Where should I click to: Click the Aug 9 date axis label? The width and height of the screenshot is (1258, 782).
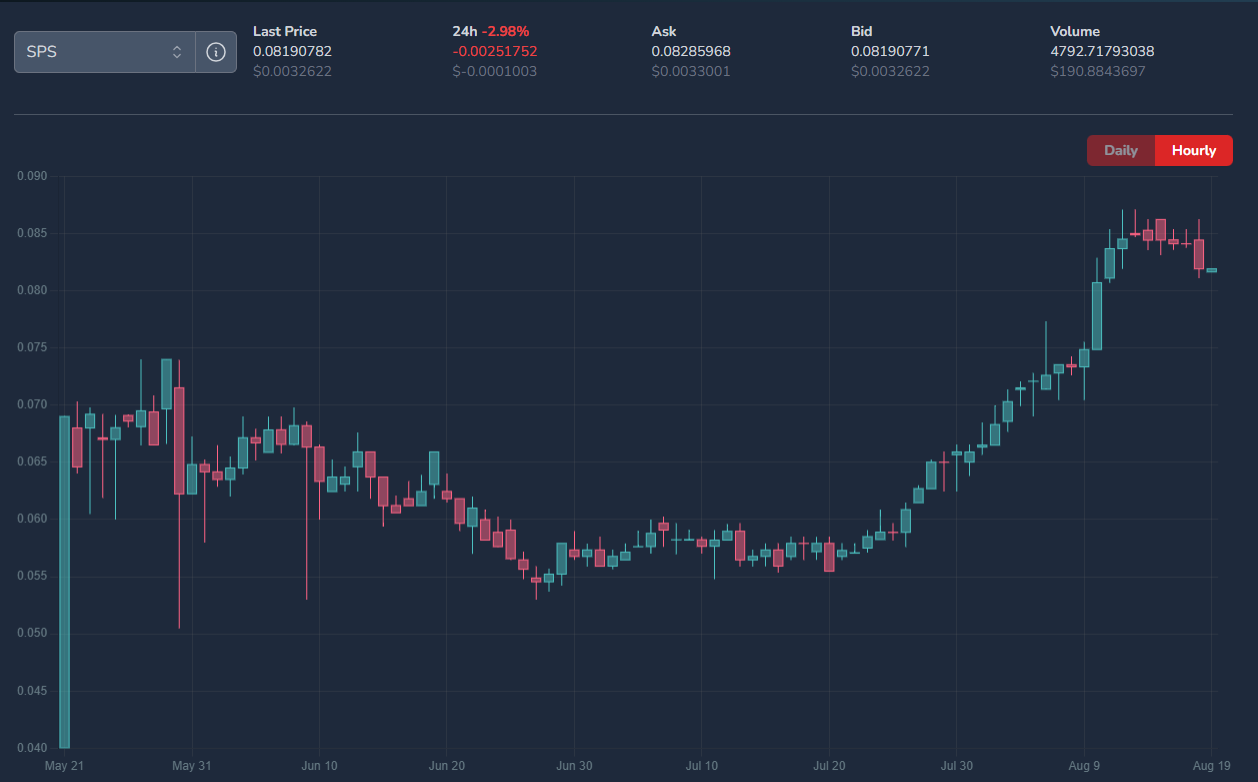[1083, 766]
